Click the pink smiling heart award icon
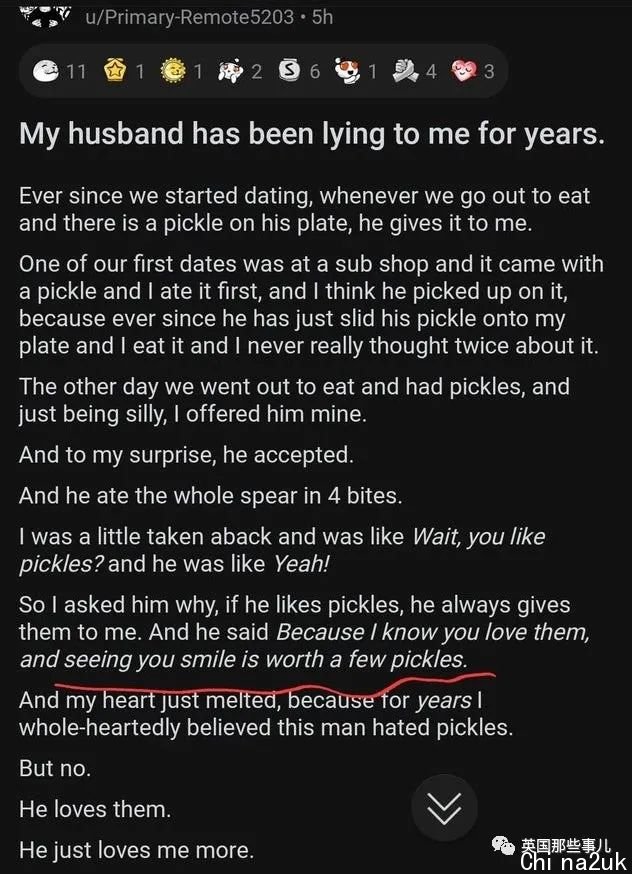This screenshot has width=632, height=874. (464, 71)
